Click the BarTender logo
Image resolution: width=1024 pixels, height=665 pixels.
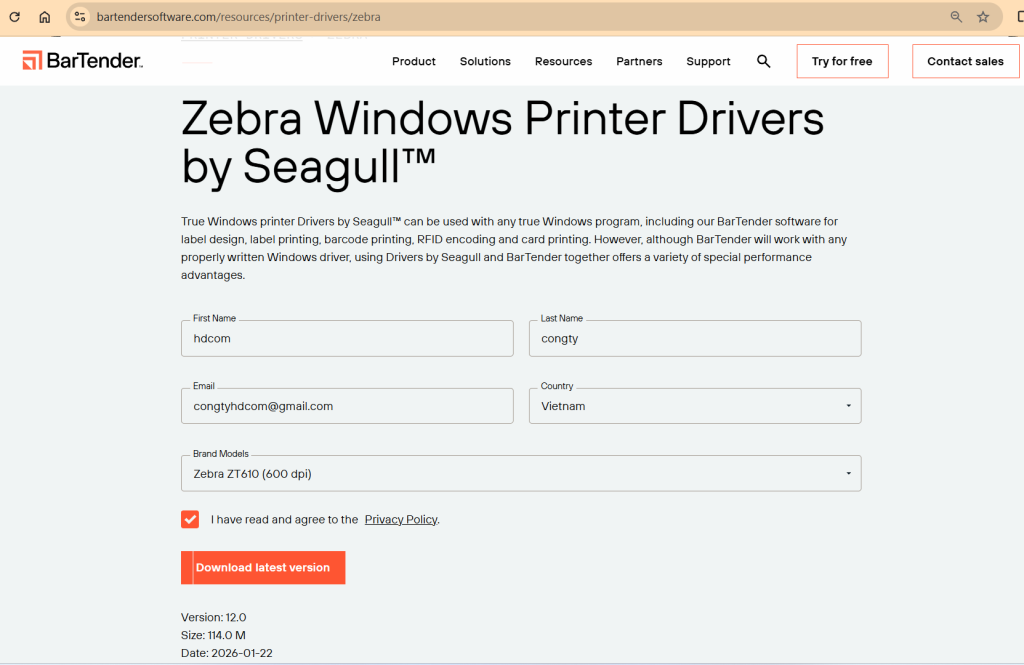coord(83,61)
